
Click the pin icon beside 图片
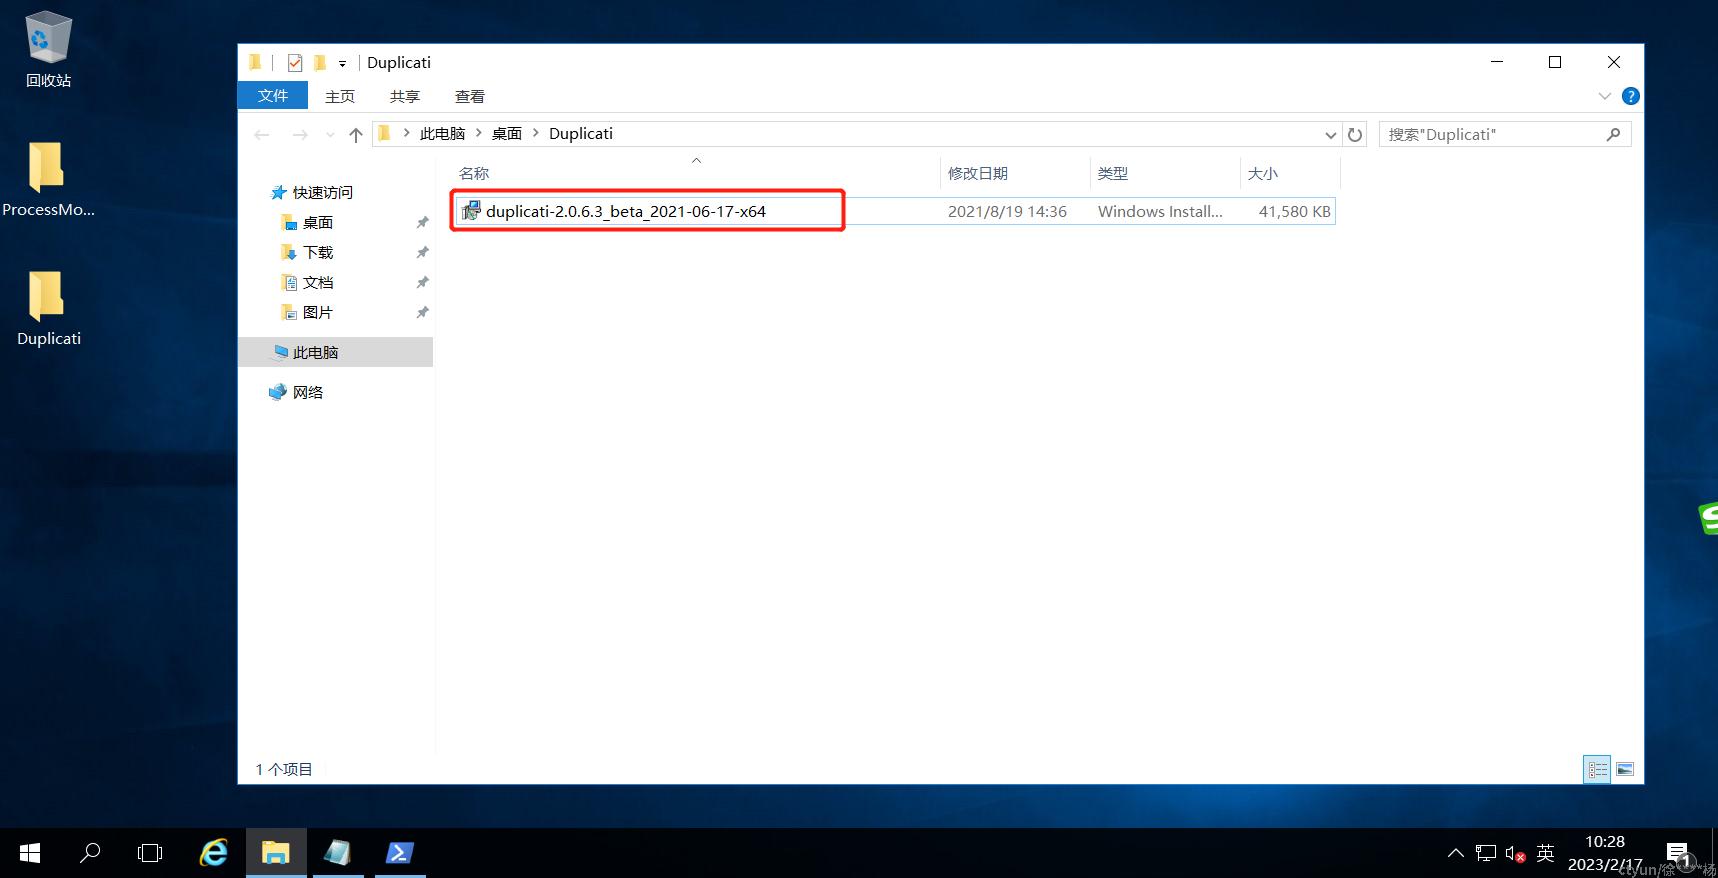point(422,312)
